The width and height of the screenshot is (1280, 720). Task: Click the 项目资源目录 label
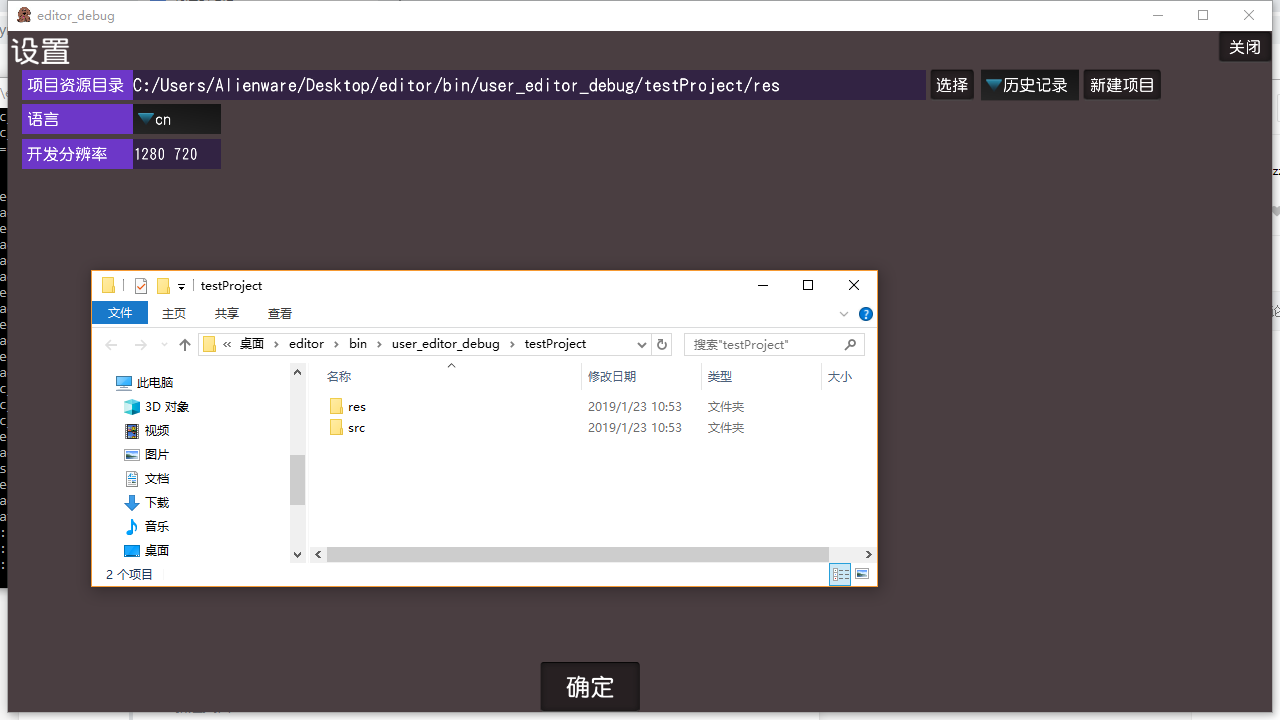pos(77,85)
